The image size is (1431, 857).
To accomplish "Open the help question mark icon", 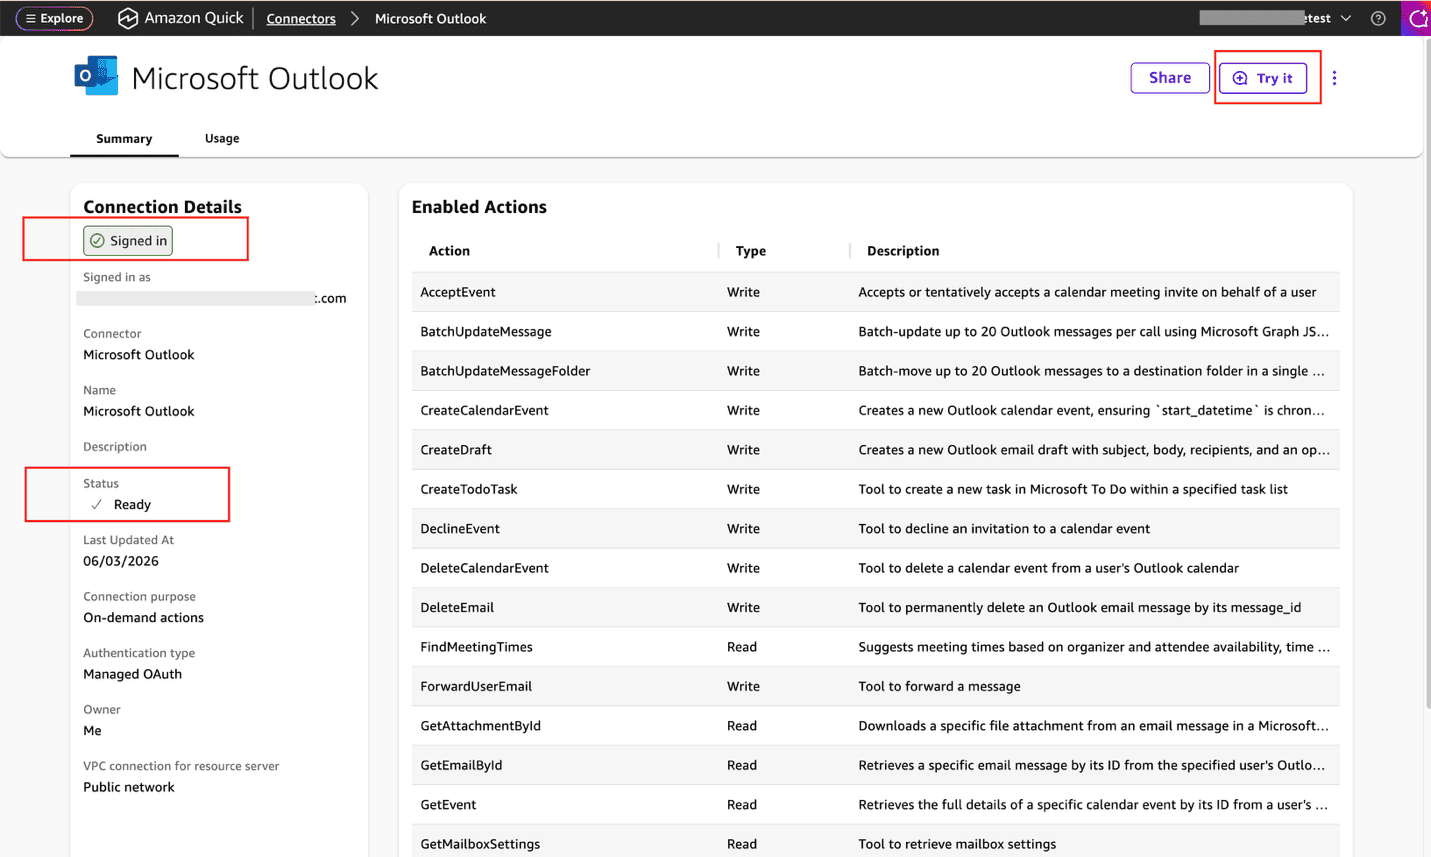I will coord(1378,18).
